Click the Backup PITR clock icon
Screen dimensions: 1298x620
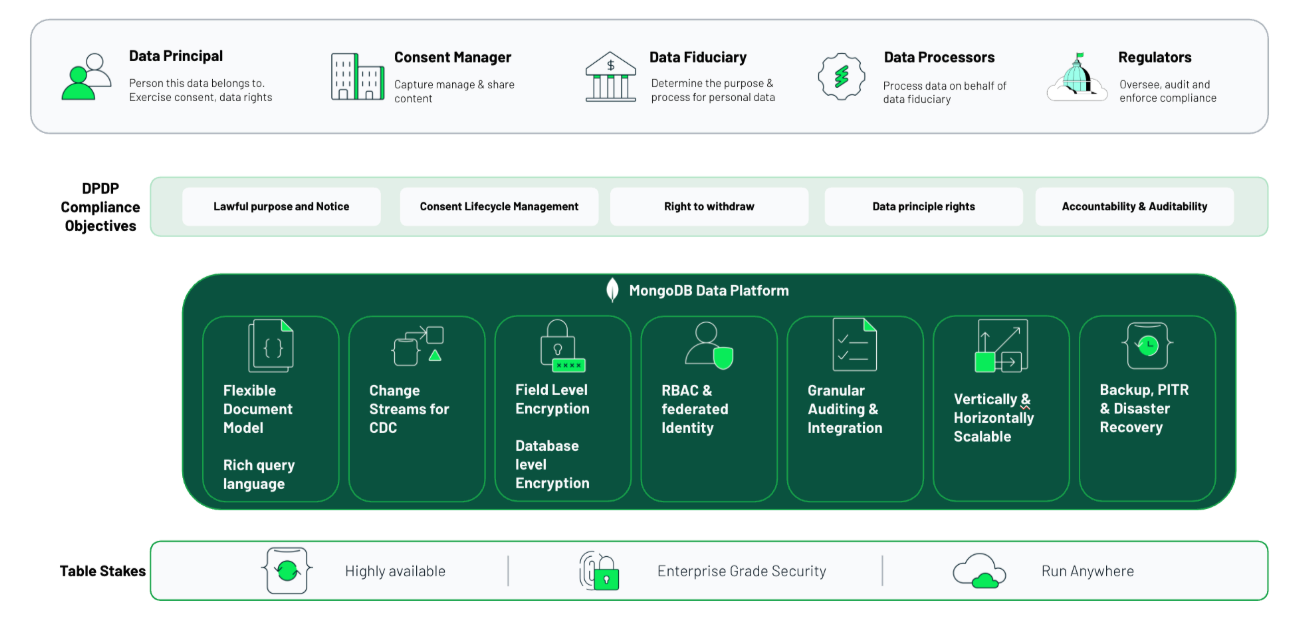pos(1147,346)
